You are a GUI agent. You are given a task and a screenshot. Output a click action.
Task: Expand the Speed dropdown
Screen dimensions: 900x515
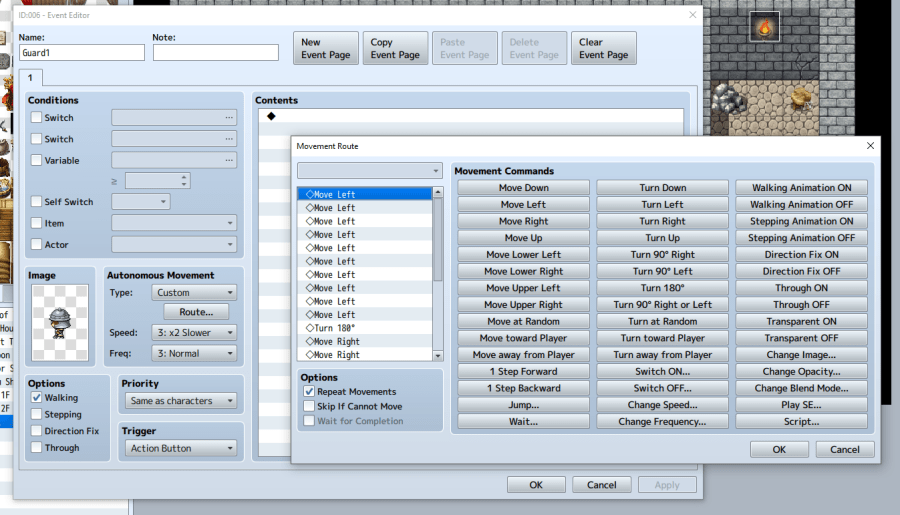(195, 333)
